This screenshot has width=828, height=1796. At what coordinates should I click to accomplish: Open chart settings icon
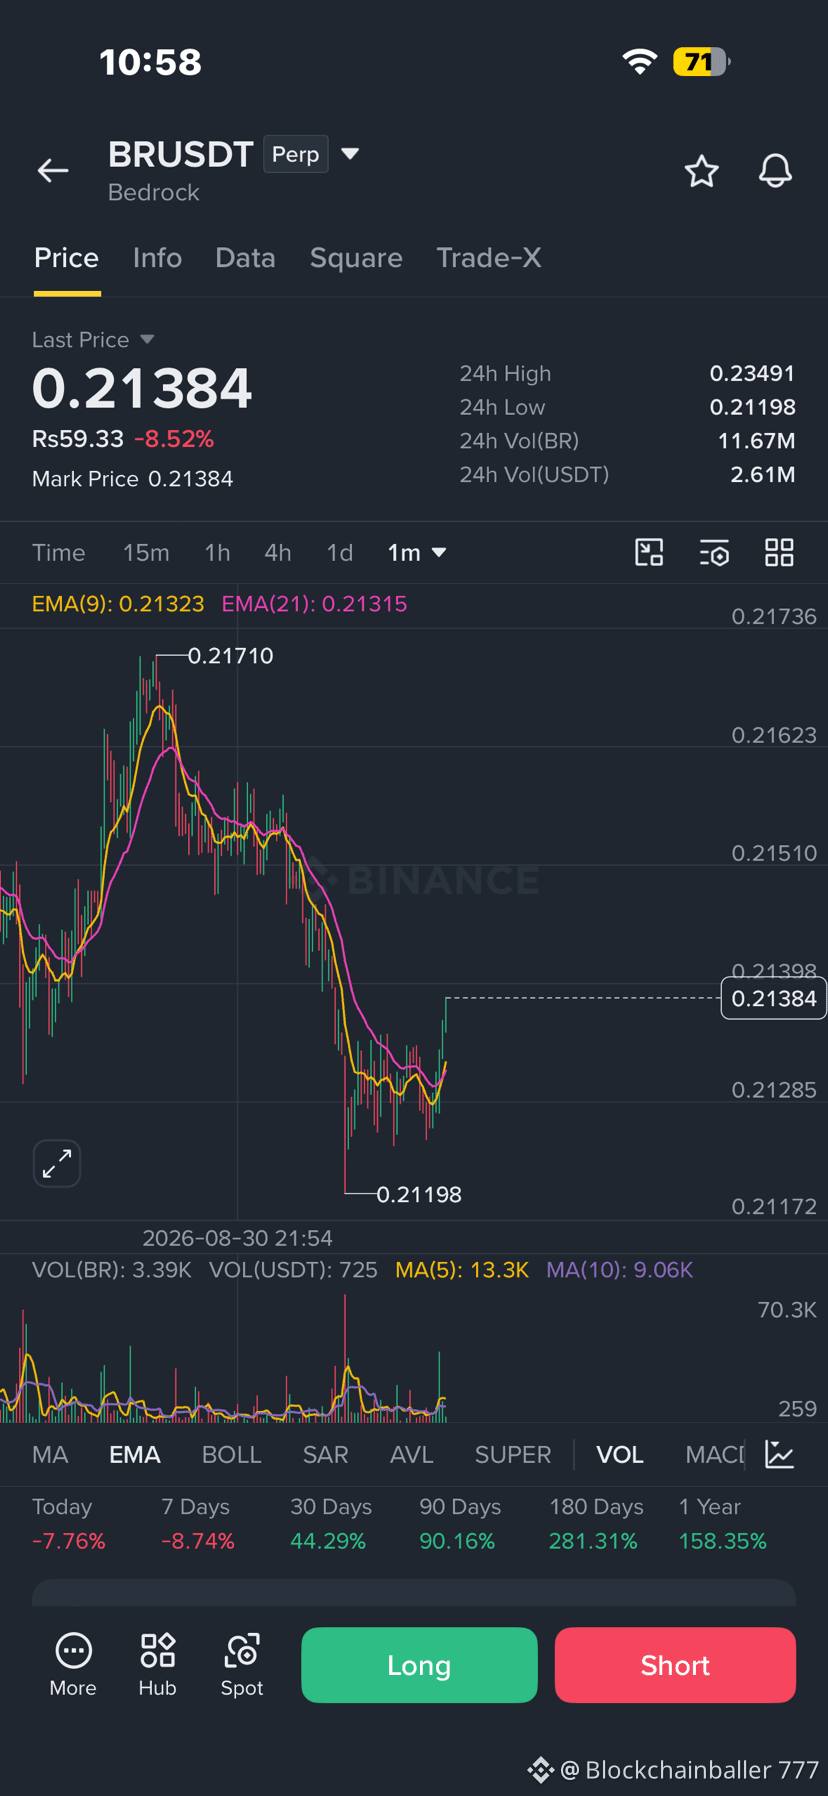point(714,552)
